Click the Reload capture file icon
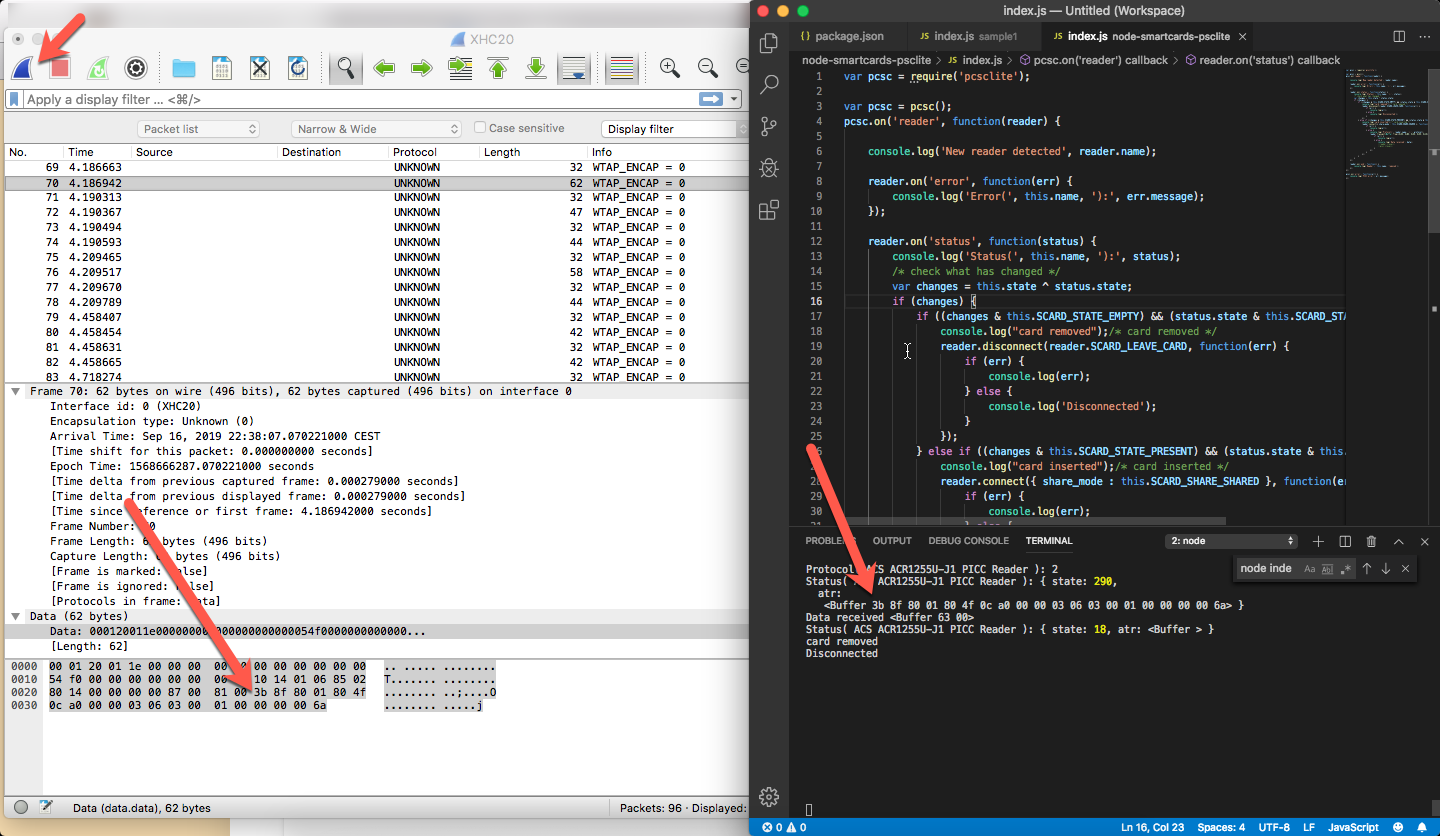The width and height of the screenshot is (1440, 836). point(298,68)
